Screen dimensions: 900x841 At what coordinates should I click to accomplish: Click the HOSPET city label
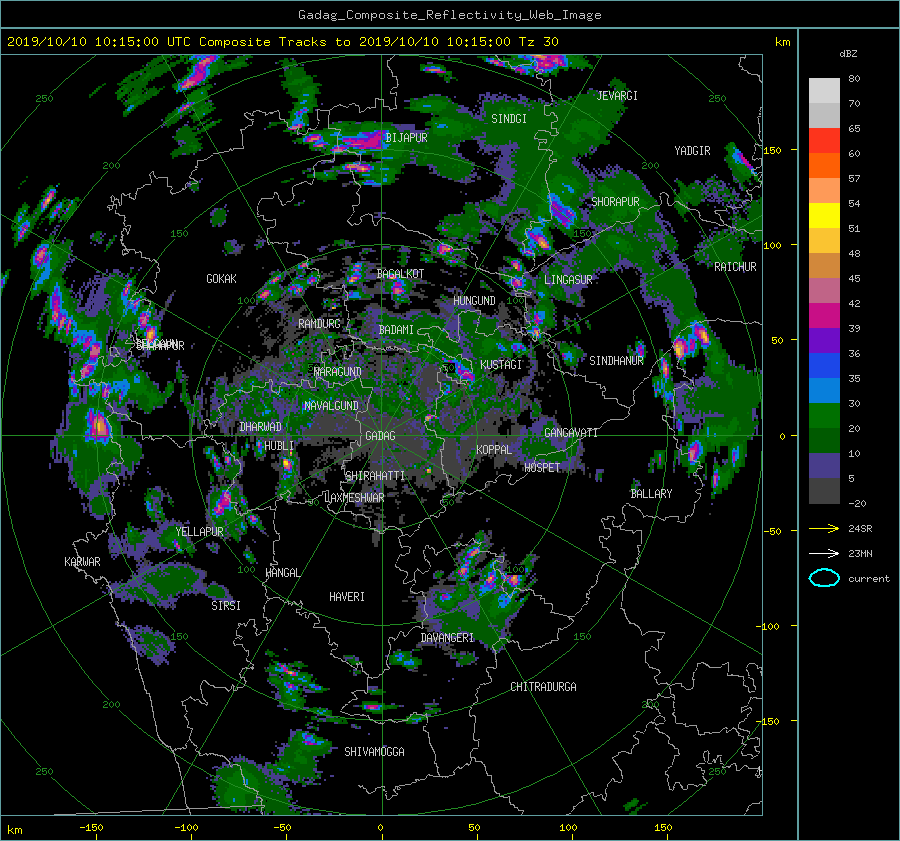pos(542,468)
